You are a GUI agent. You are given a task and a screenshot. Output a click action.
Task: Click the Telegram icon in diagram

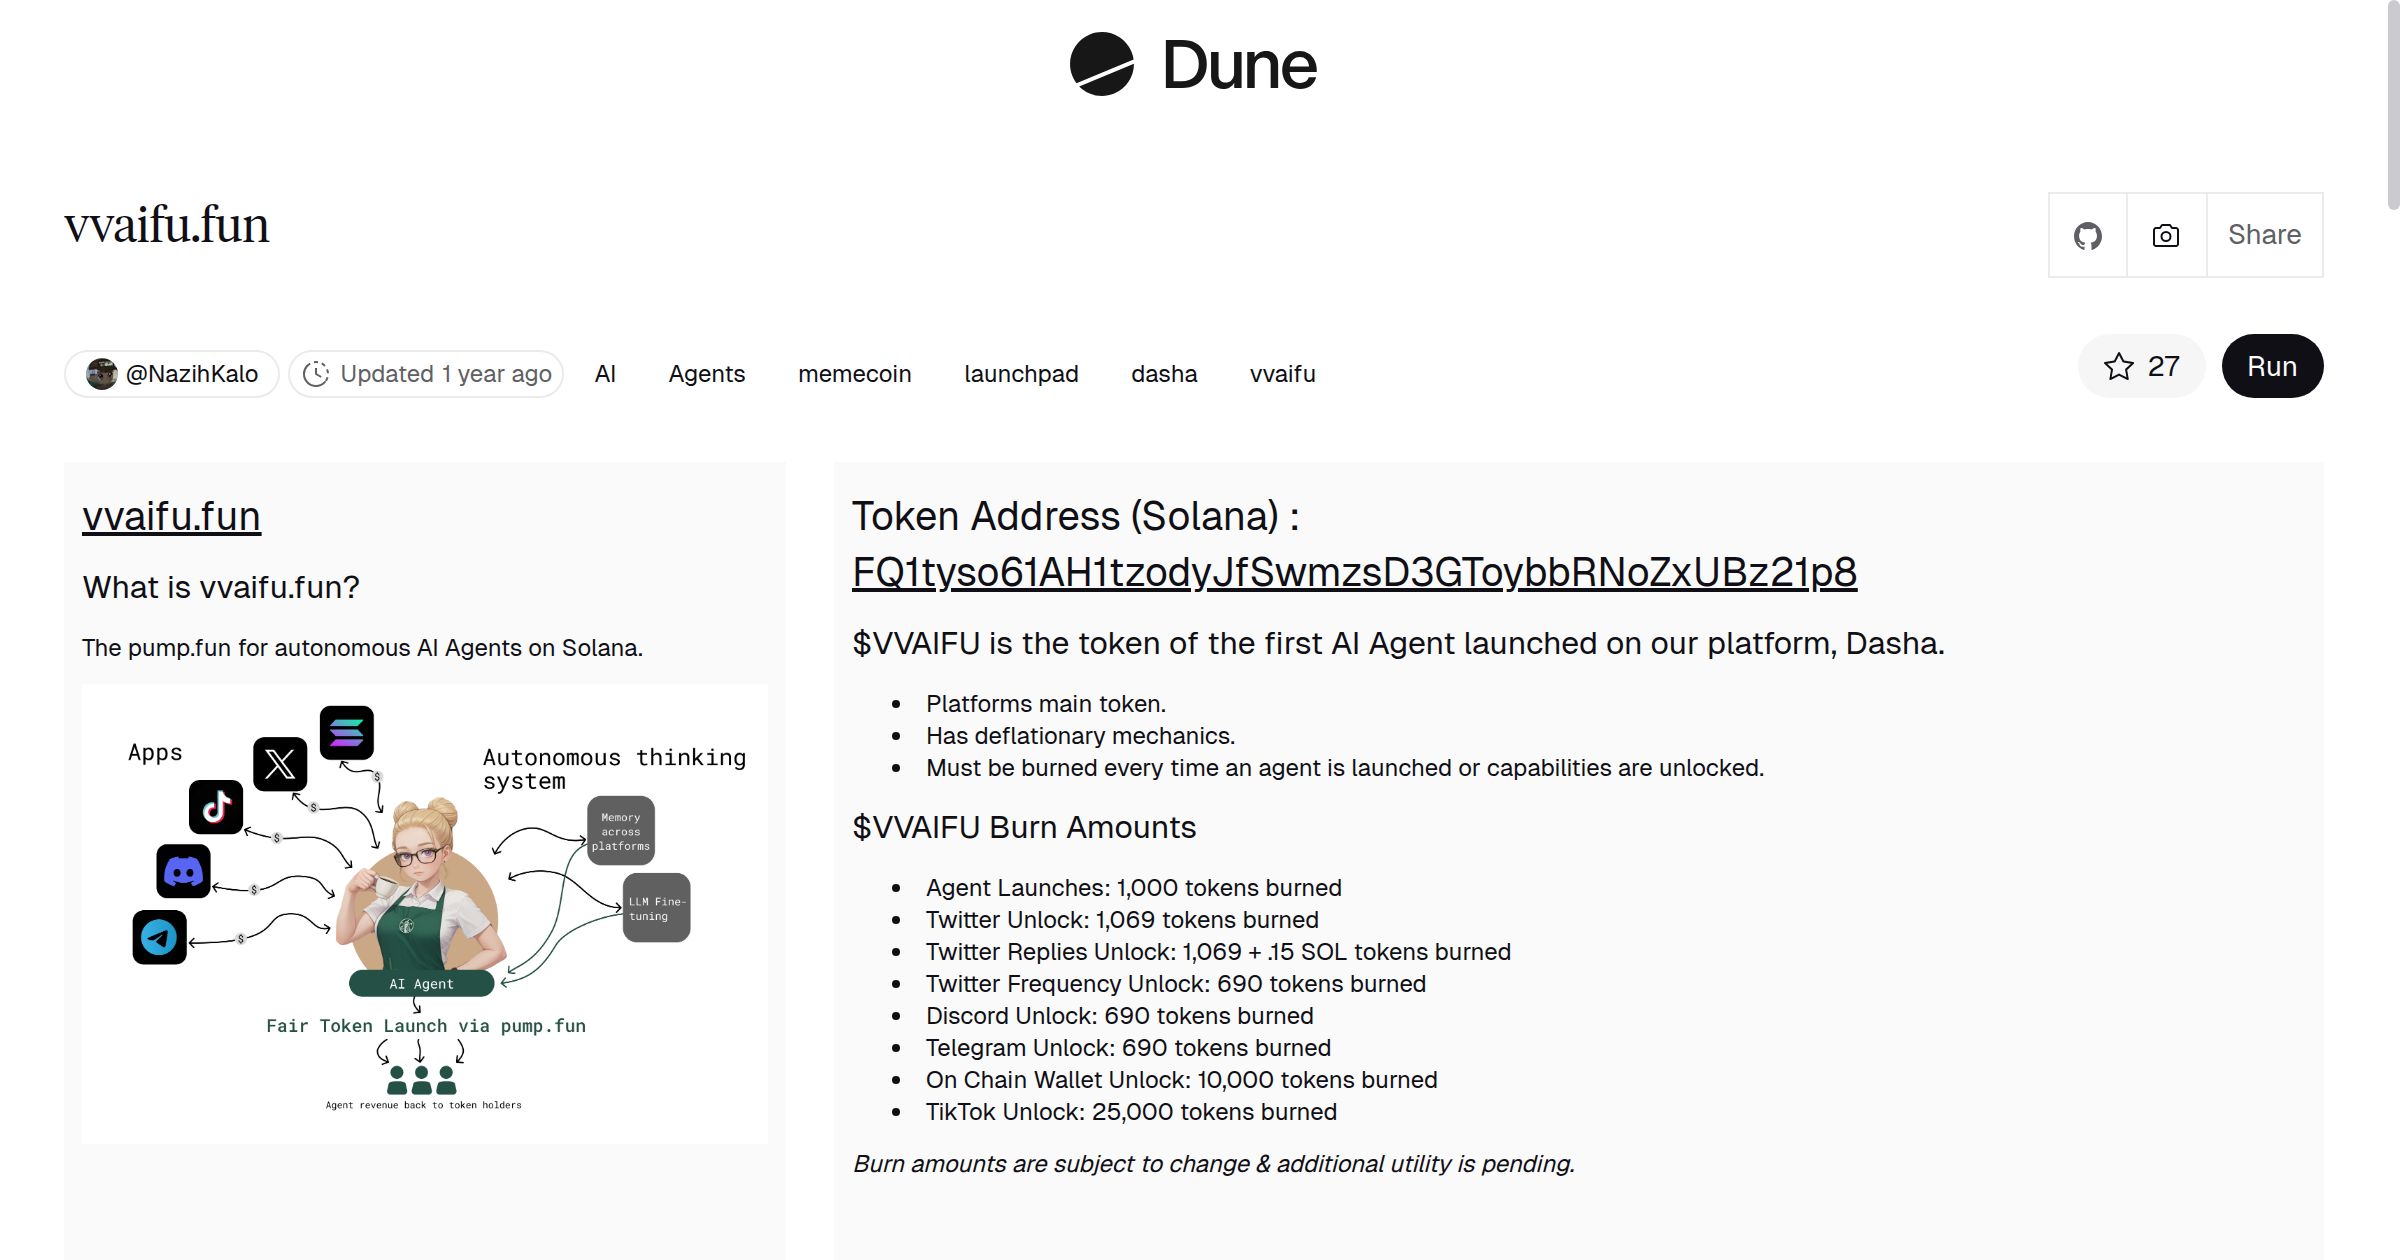159,937
